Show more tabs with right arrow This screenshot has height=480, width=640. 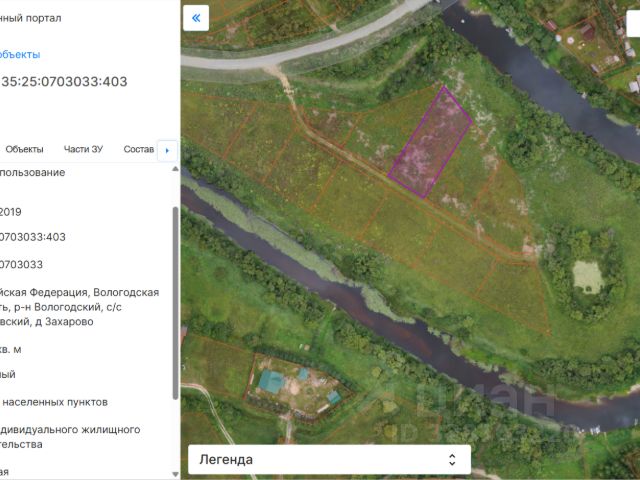click(x=167, y=151)
